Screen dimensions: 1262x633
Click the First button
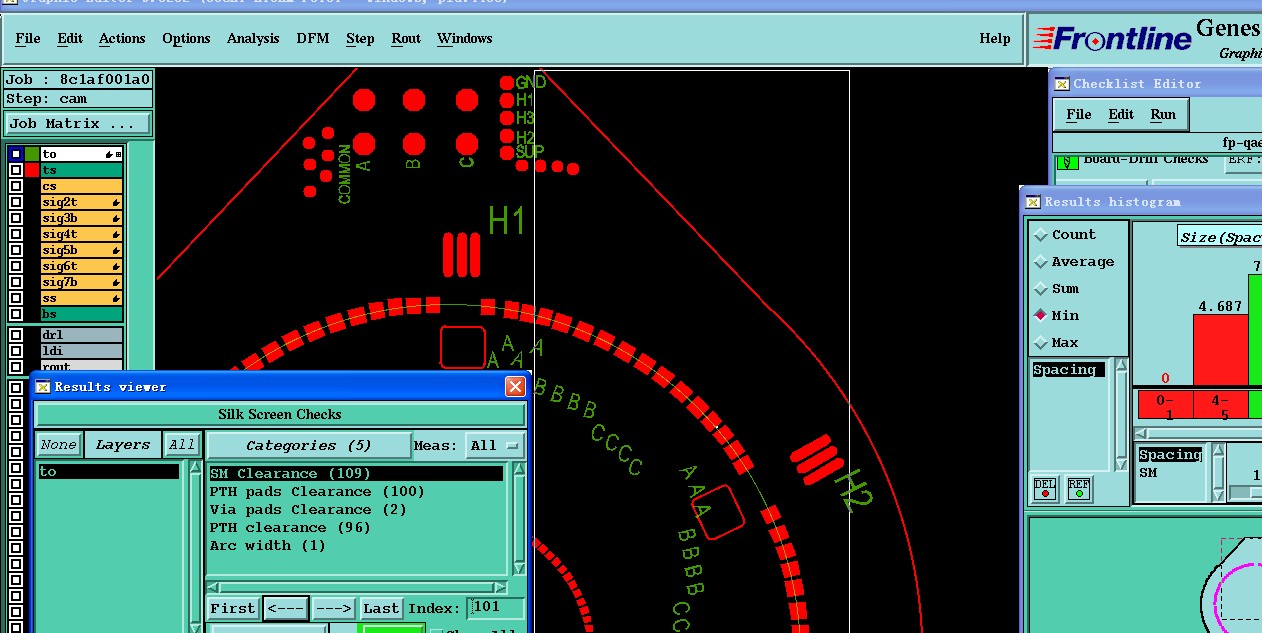coord(233,608)
